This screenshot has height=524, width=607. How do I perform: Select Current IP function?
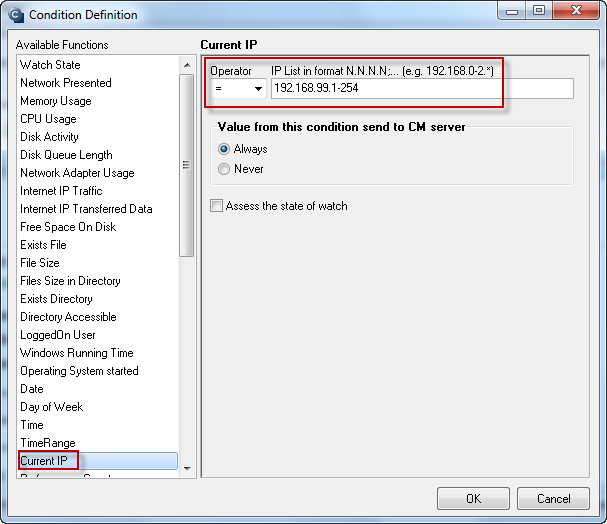[x=98, y=461]
